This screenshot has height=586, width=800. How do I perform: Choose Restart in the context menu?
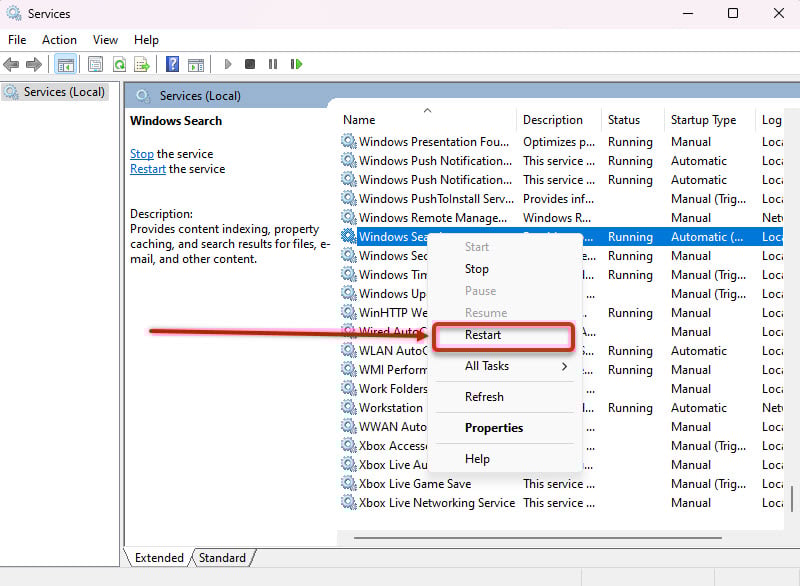504,335
